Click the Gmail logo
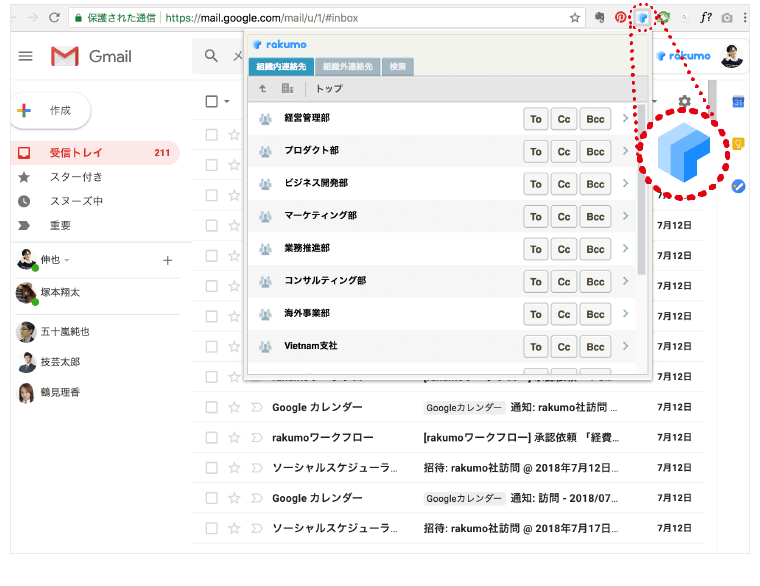This screenshot has height=586, width=760. [91, 56]
